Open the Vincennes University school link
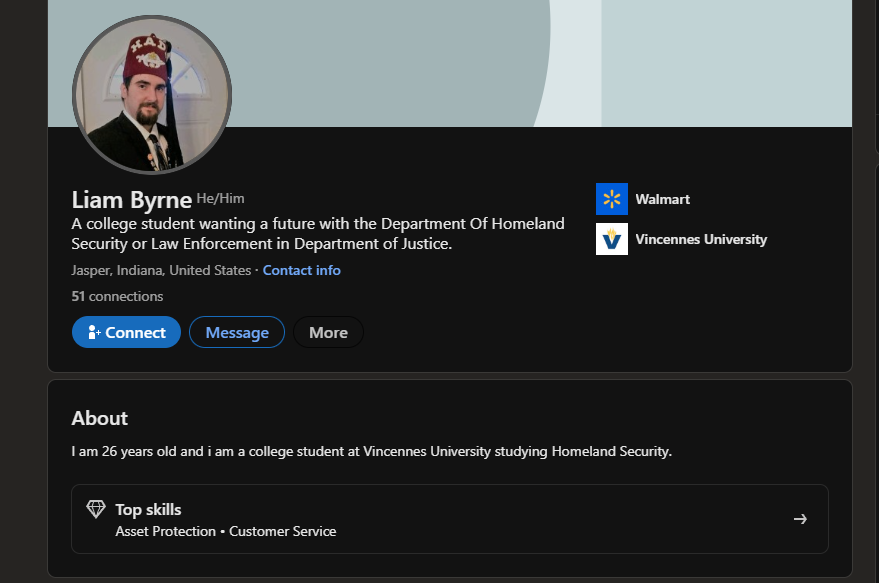879x583 pixels. click(x=701, y=239)
